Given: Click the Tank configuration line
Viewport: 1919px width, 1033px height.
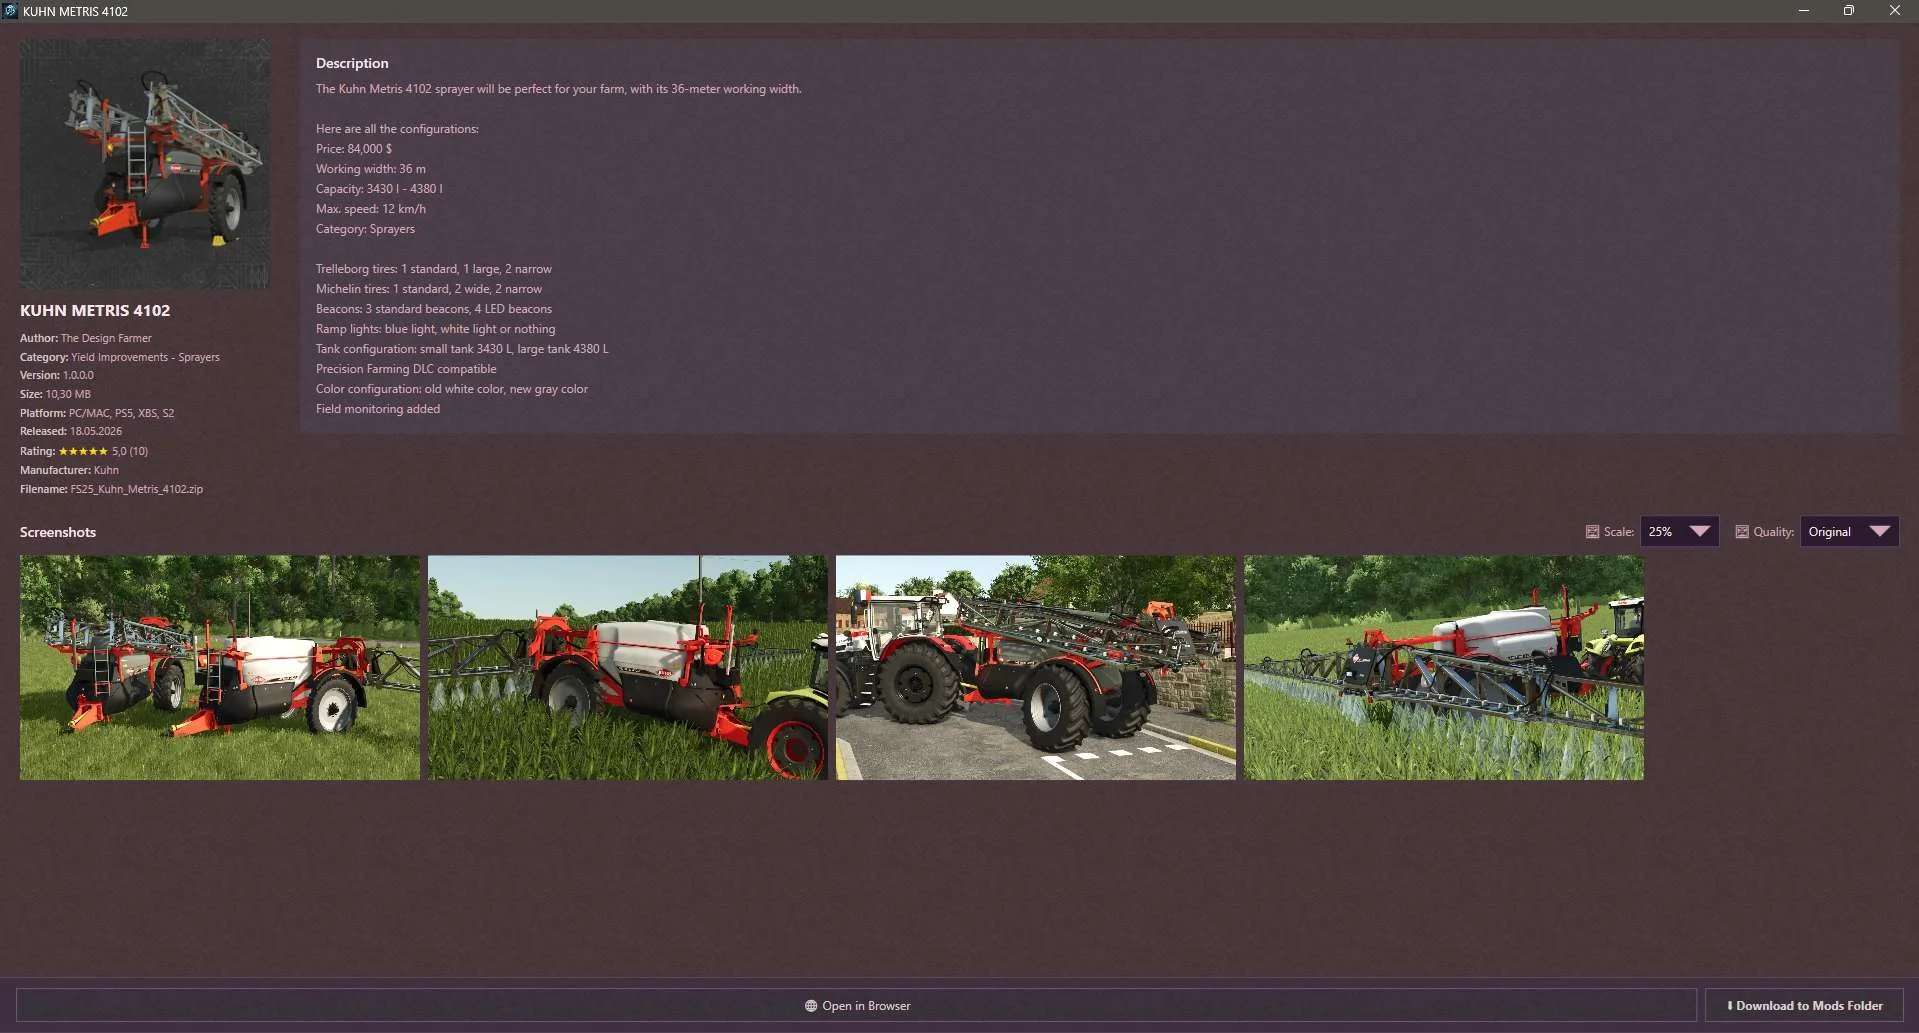Looking at the screenshot, I should [462, 349].
